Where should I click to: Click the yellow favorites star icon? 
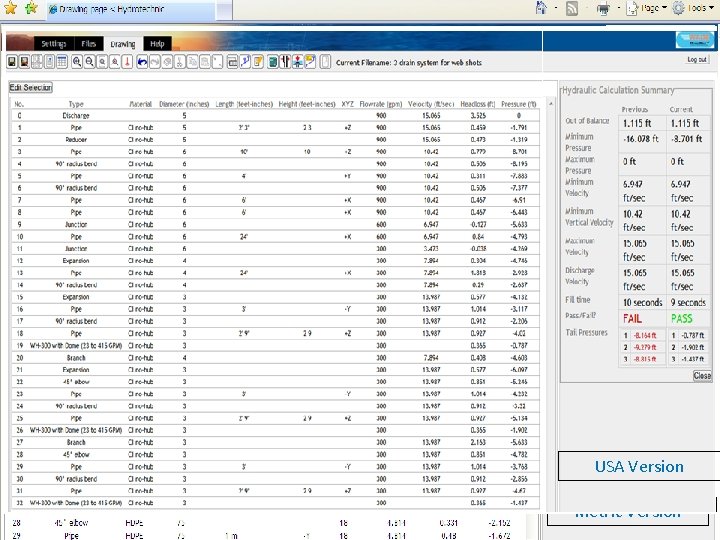coord(10,8)
